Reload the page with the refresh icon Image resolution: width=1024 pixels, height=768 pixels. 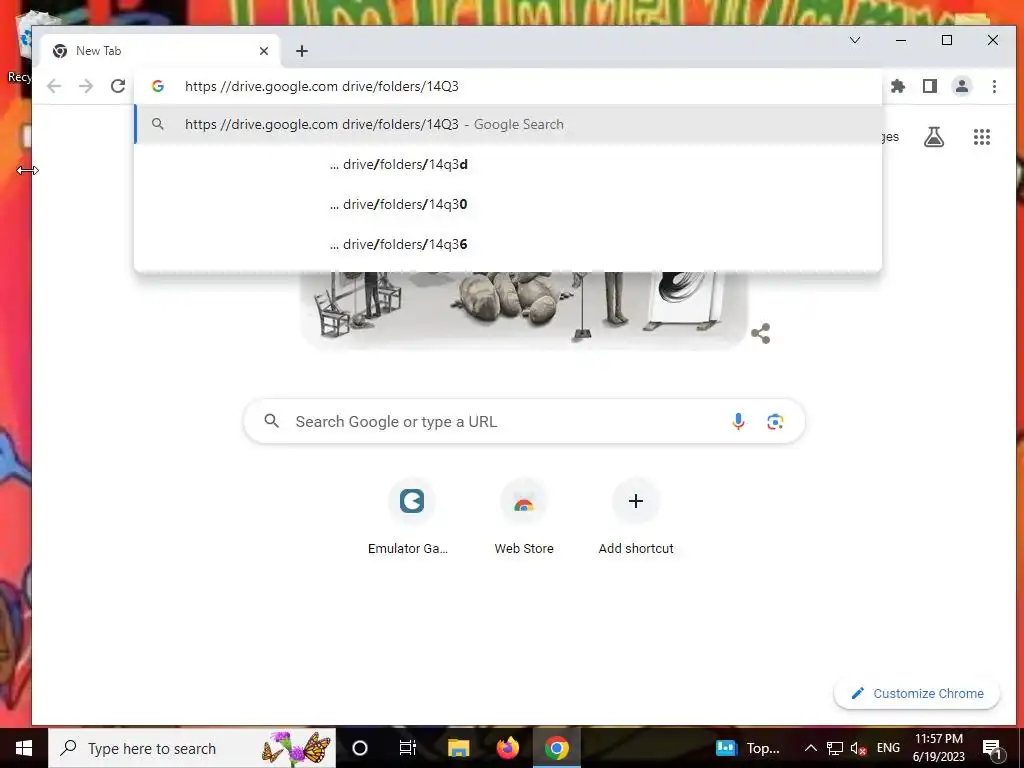(118, 86)
